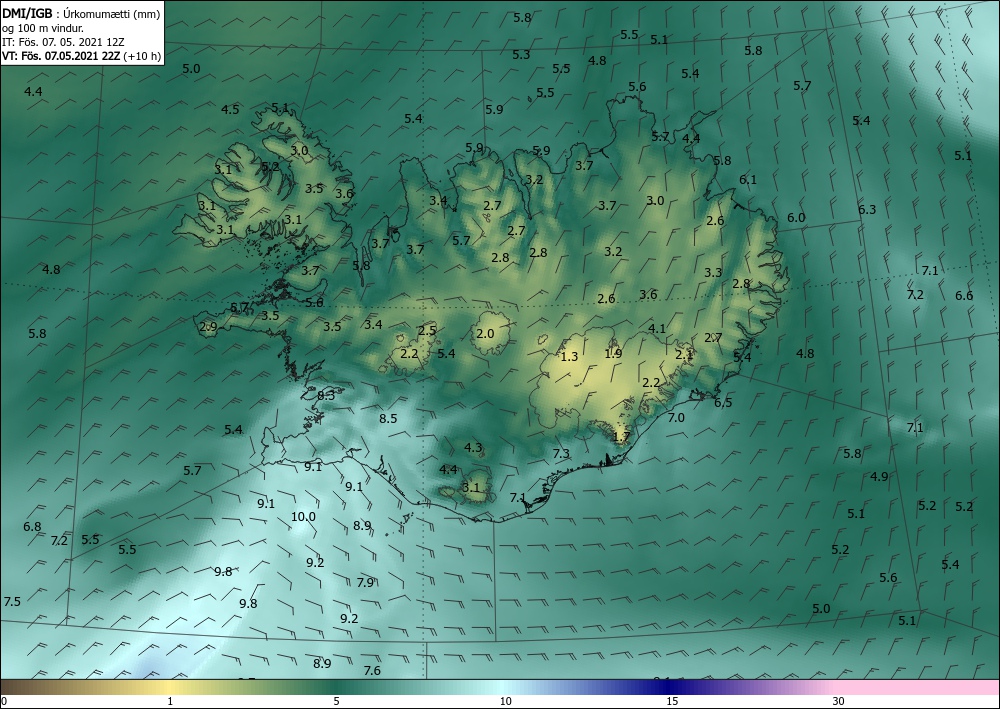Click the 3.3 value on the map

[713, 272]
